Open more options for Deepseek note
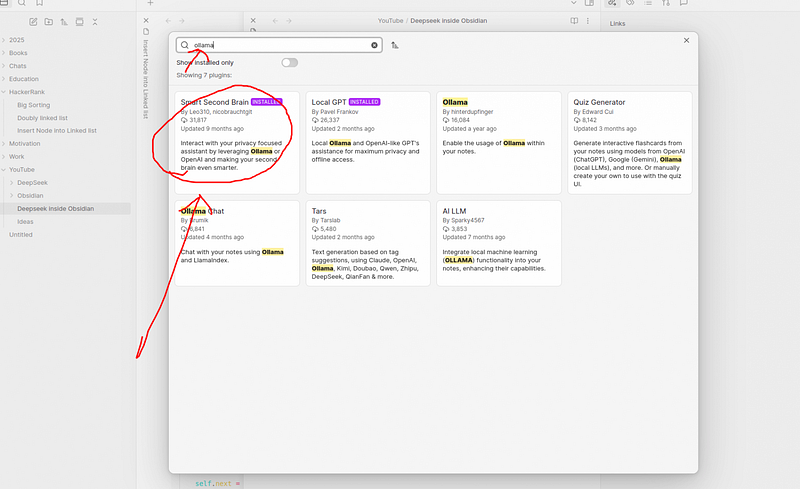800x489 pixels. click(588, 21)
